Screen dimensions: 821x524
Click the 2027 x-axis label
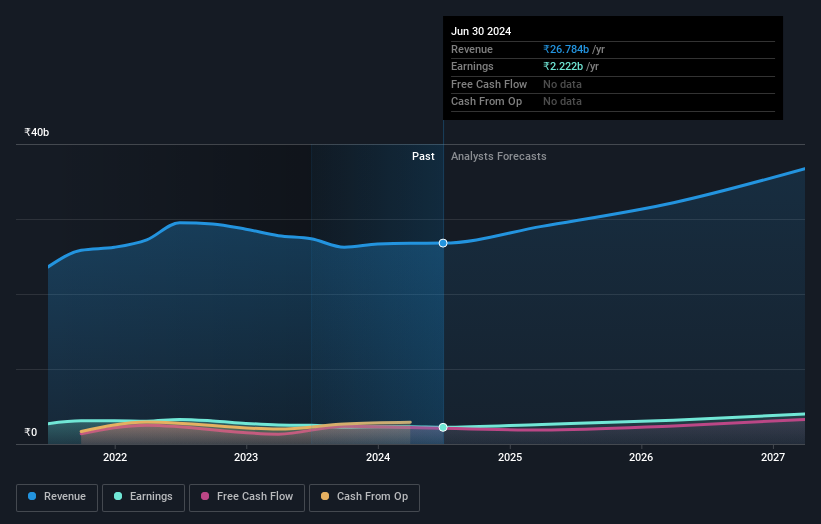click(x=773, y=457)
